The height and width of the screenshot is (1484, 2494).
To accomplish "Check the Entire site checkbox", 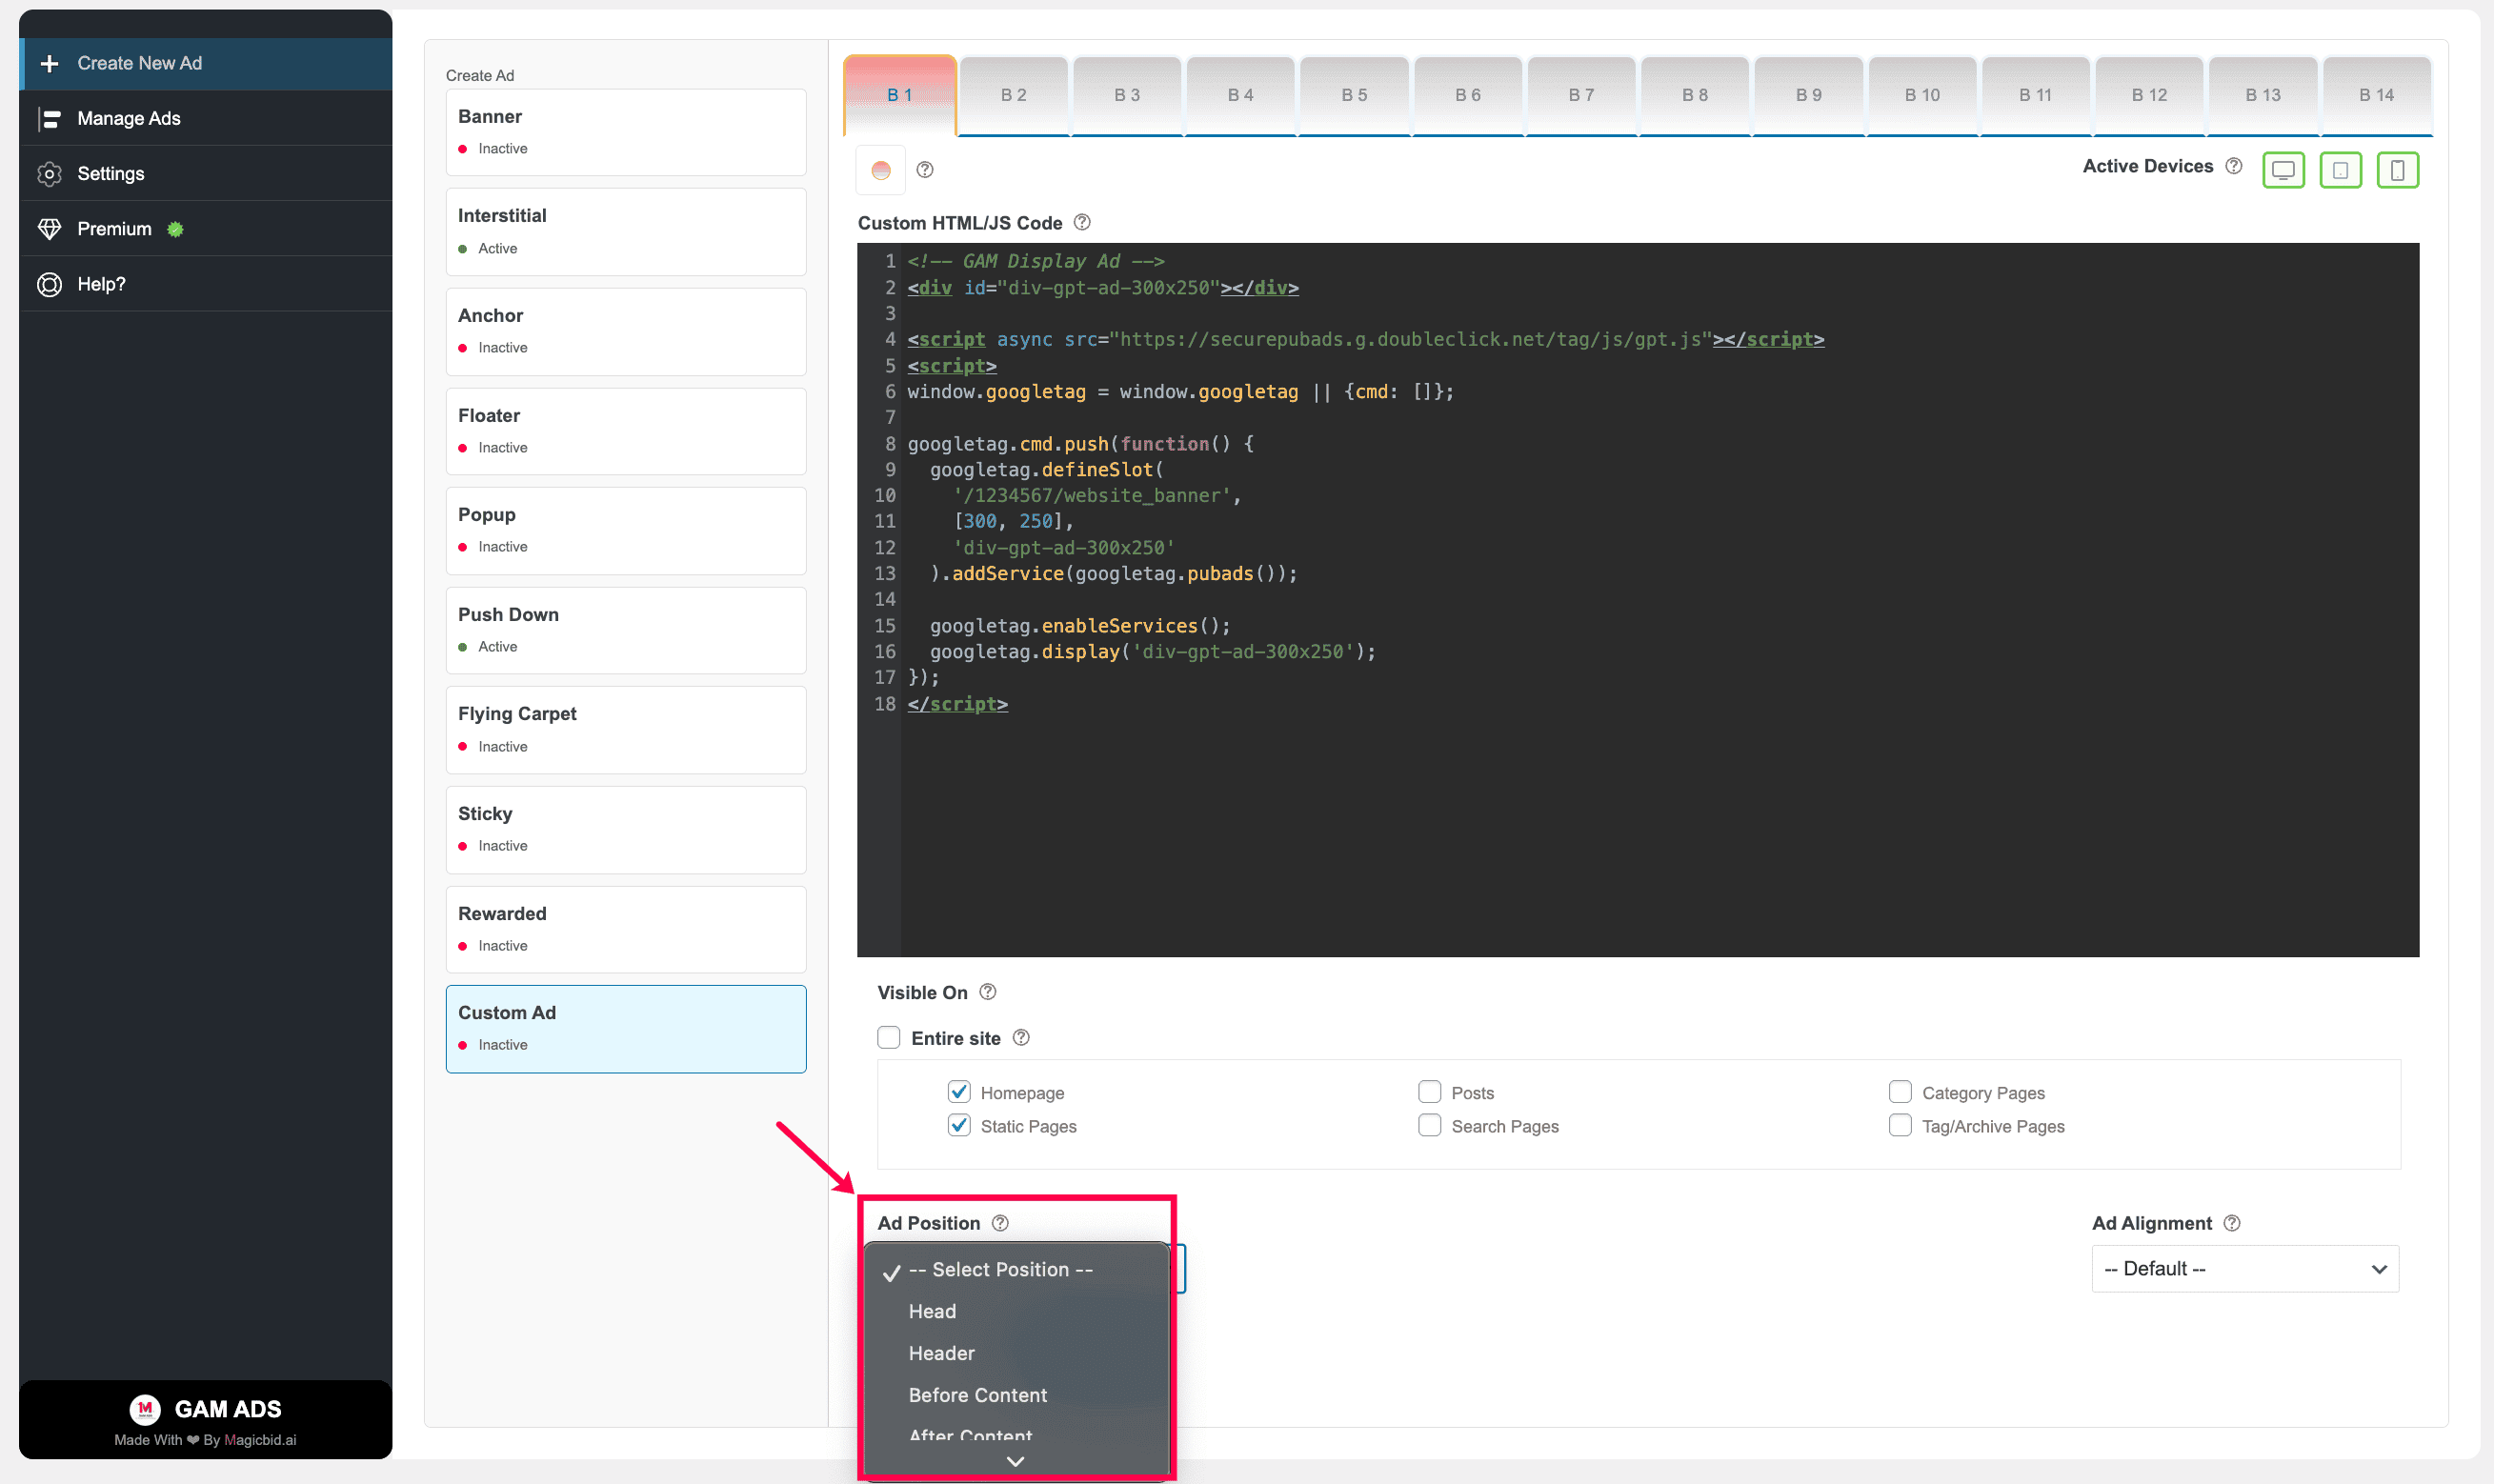I will [889, 1037].
